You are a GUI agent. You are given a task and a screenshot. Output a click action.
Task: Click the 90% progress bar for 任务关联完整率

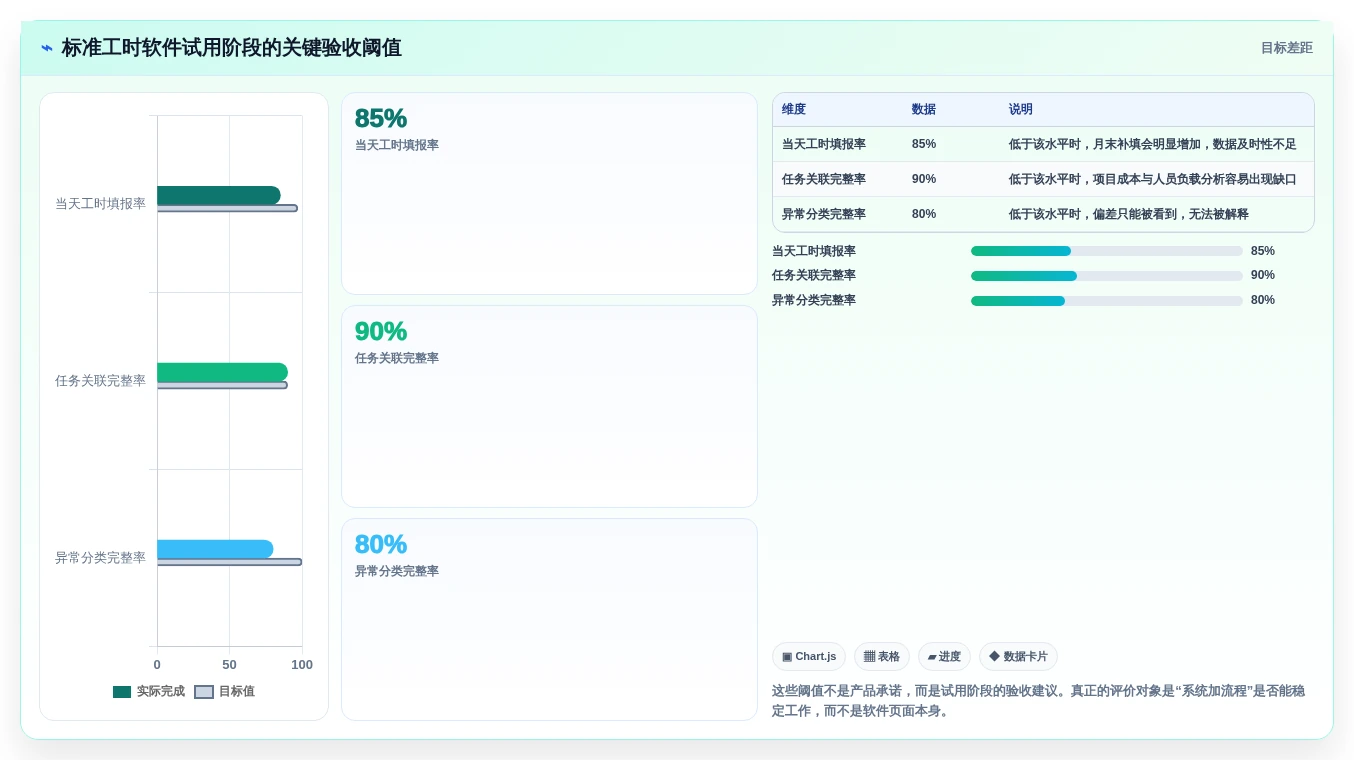pyautogui.click(x=1107, y=276)
